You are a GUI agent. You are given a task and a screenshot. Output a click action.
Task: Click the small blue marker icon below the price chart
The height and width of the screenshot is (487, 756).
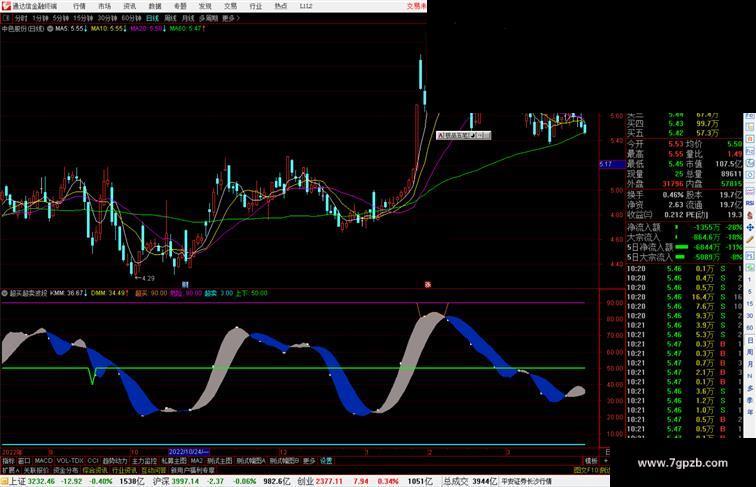(185, 284)
